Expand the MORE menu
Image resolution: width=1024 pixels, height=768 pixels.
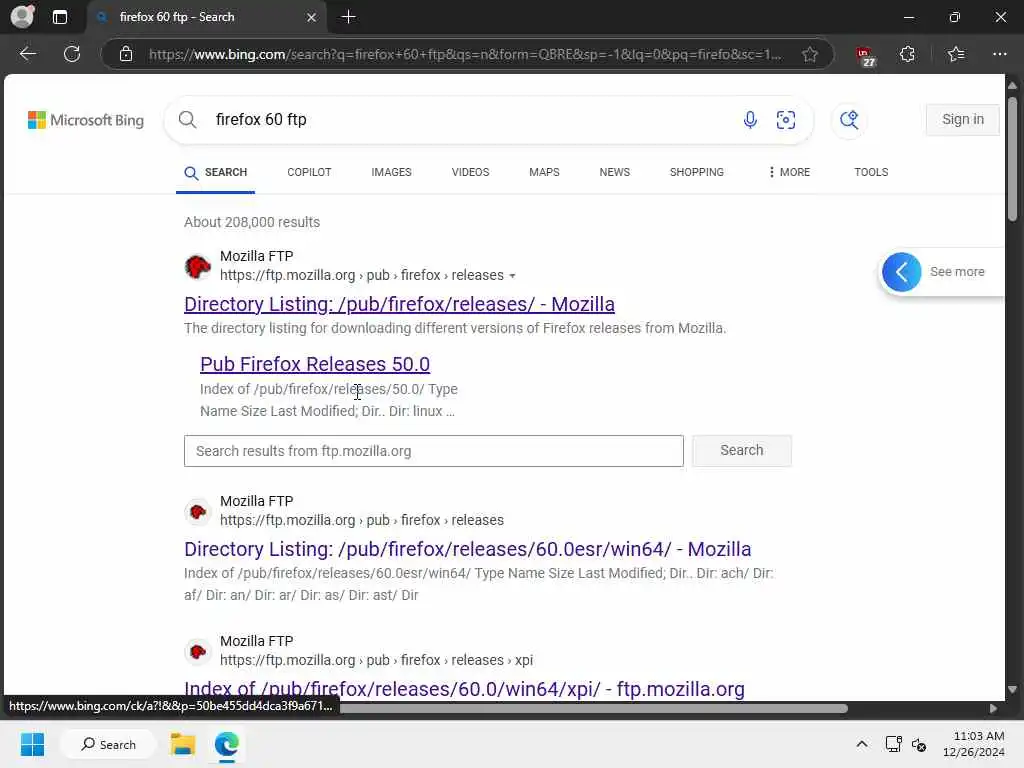(x=789, y=172)
